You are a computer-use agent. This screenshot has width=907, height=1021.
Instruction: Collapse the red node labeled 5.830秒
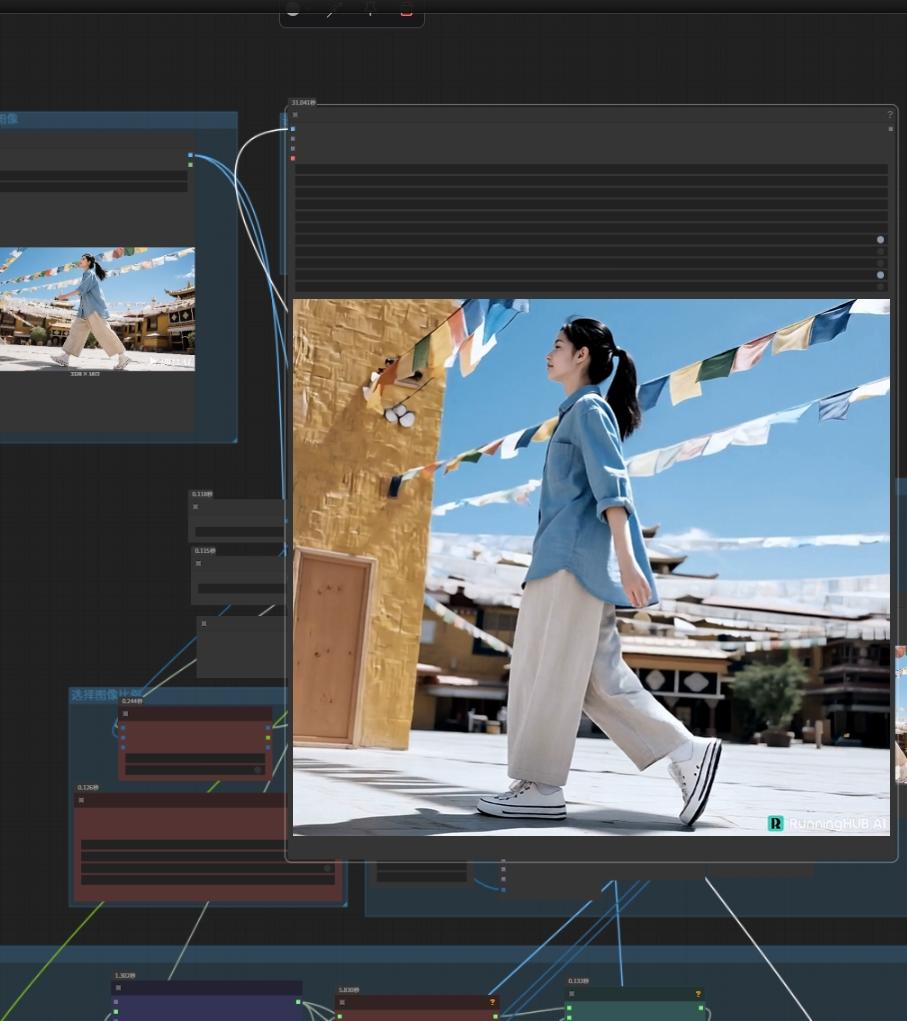[342, 1002]
